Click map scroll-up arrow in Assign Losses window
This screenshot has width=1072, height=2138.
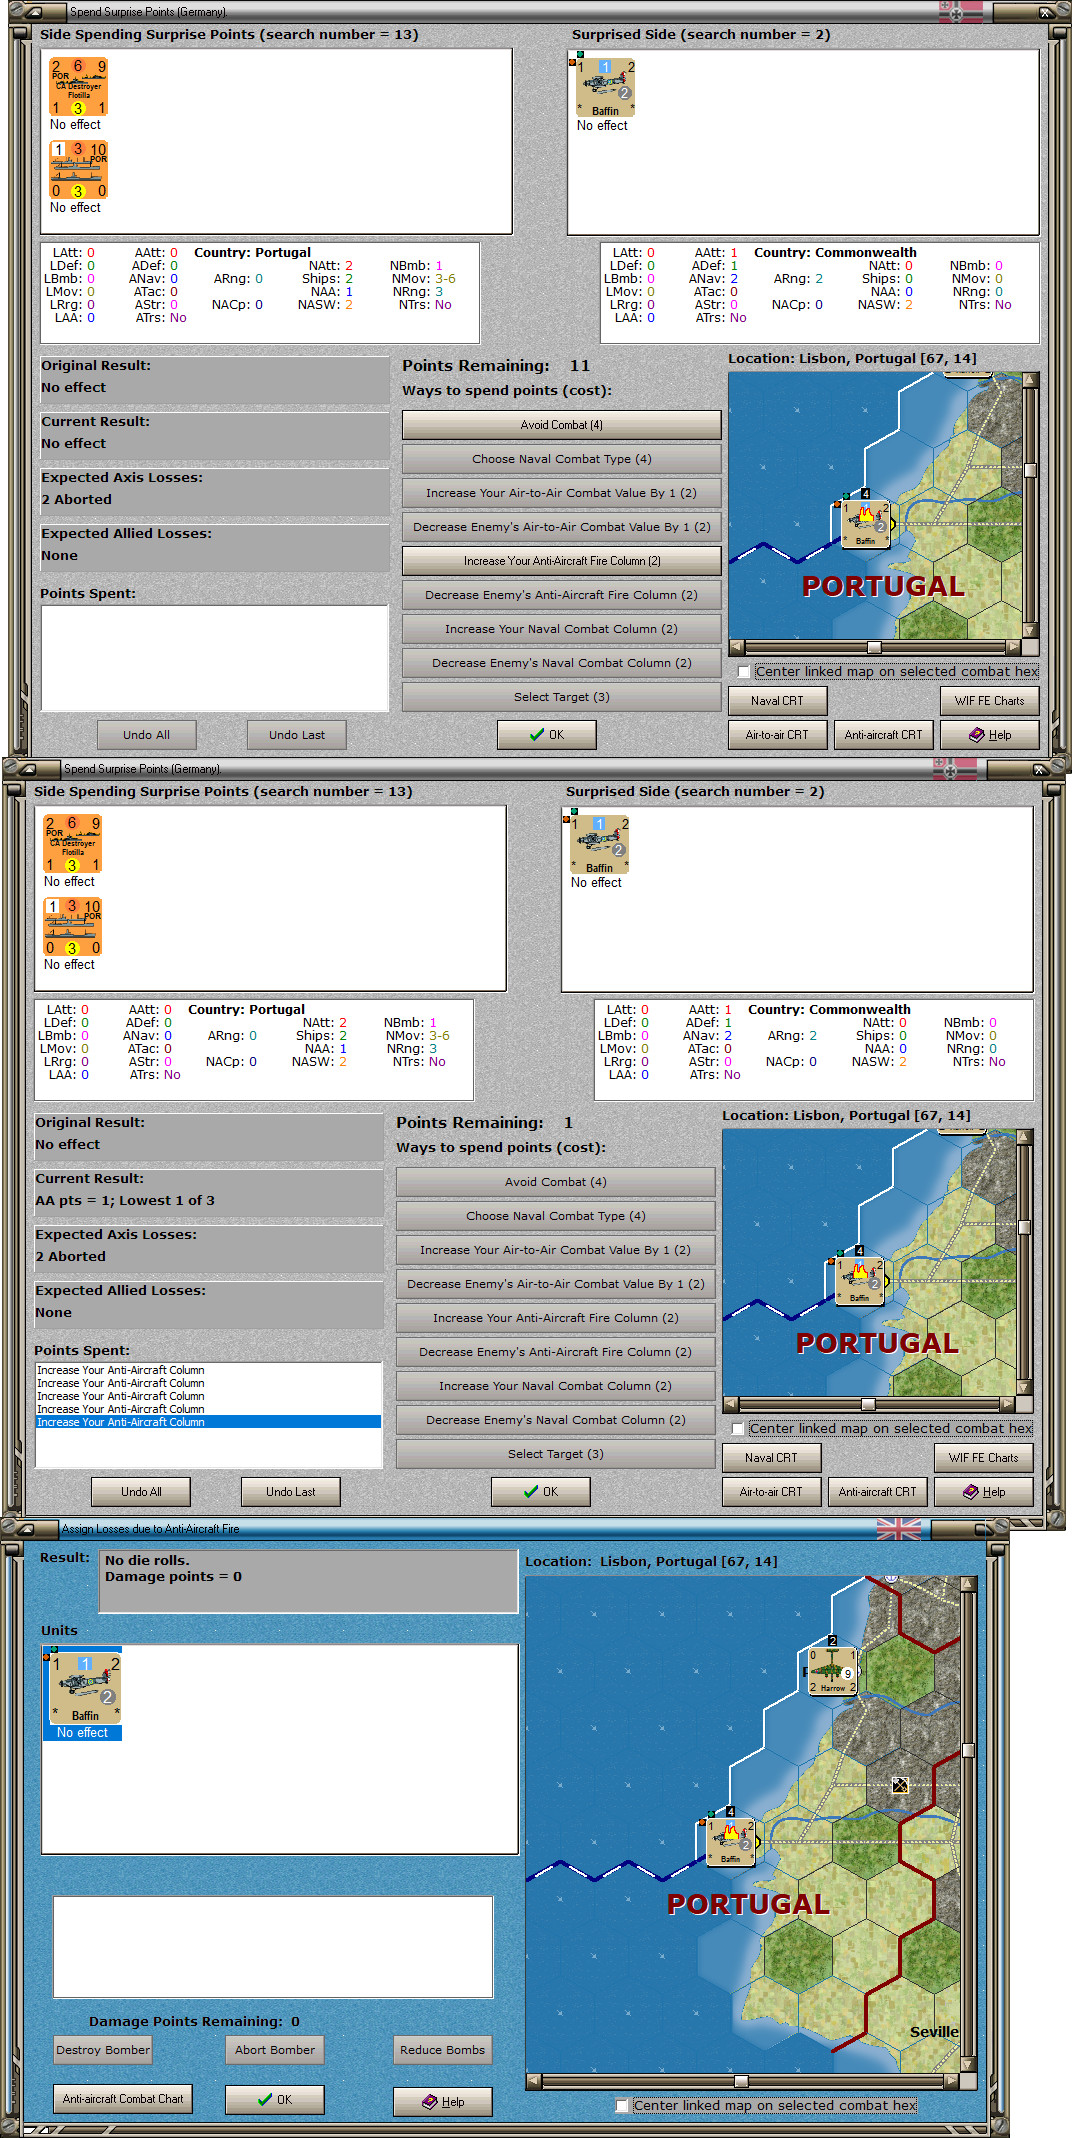(x=968, y=1585)
